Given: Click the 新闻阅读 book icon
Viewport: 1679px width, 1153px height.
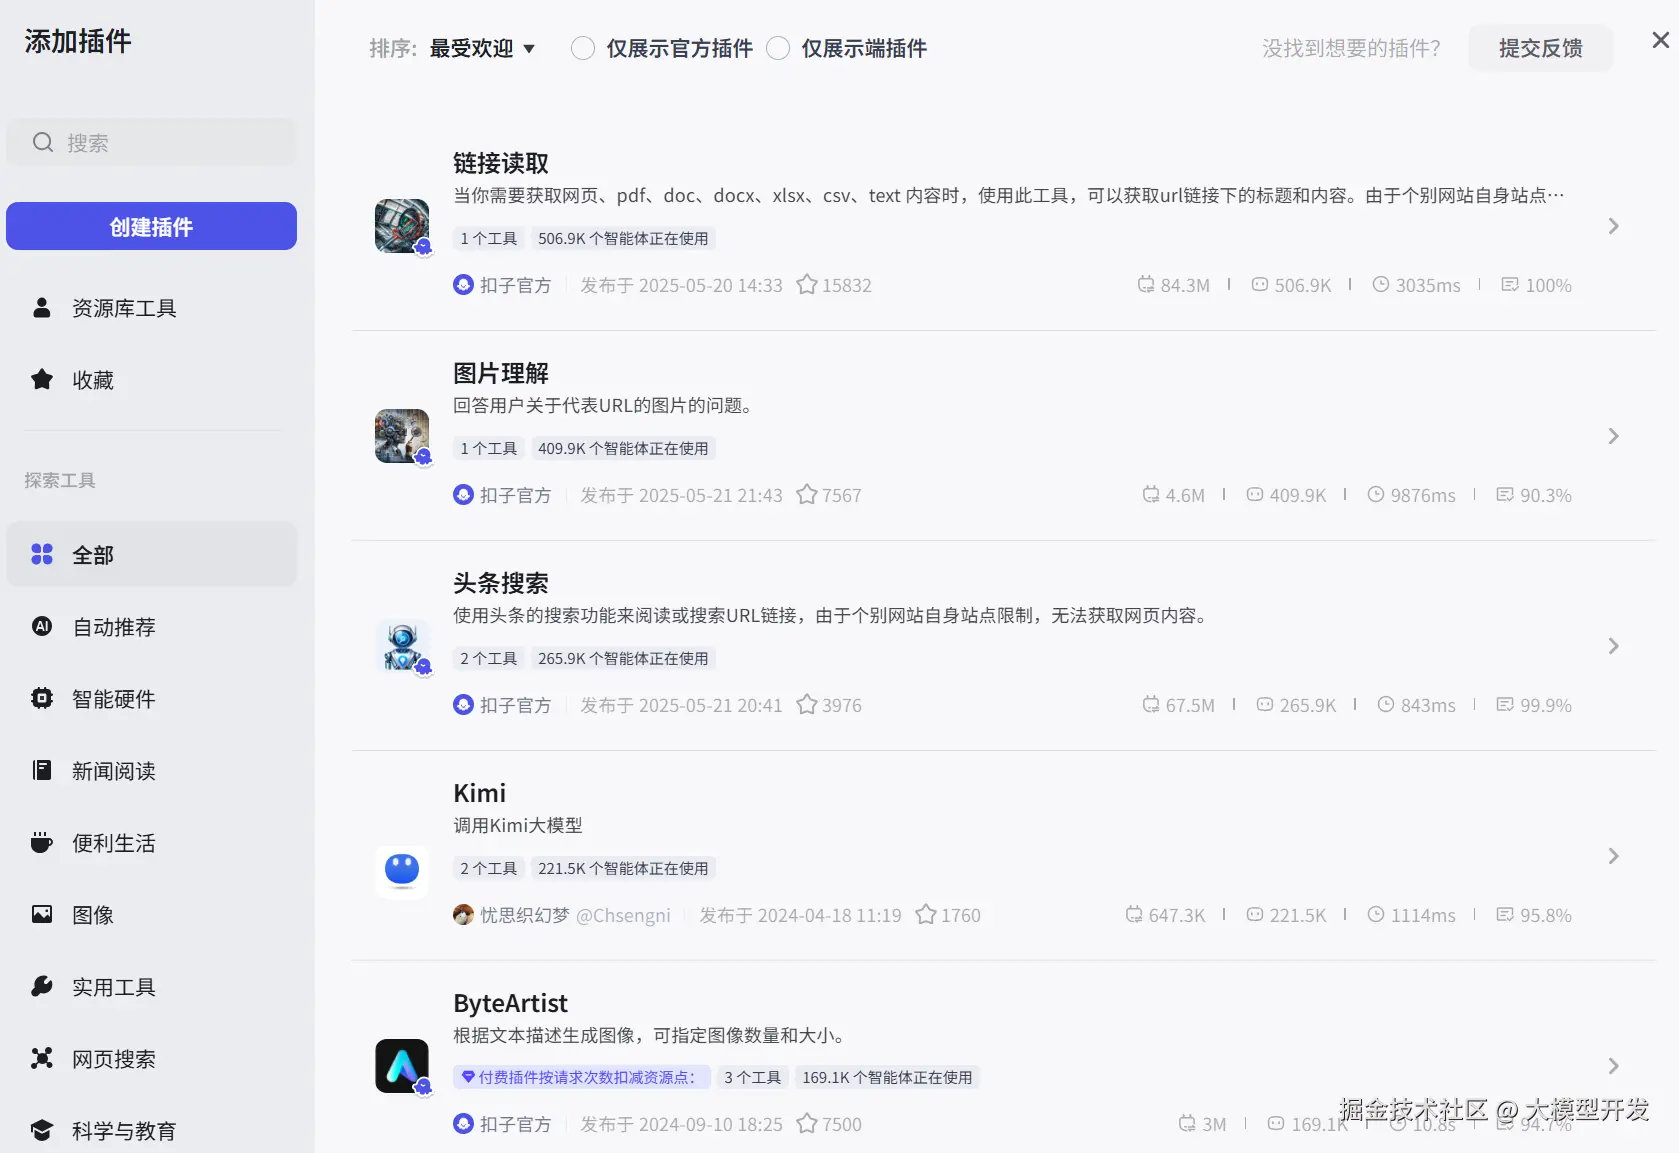Looking at the screenshot, I should tap(42, 770).
